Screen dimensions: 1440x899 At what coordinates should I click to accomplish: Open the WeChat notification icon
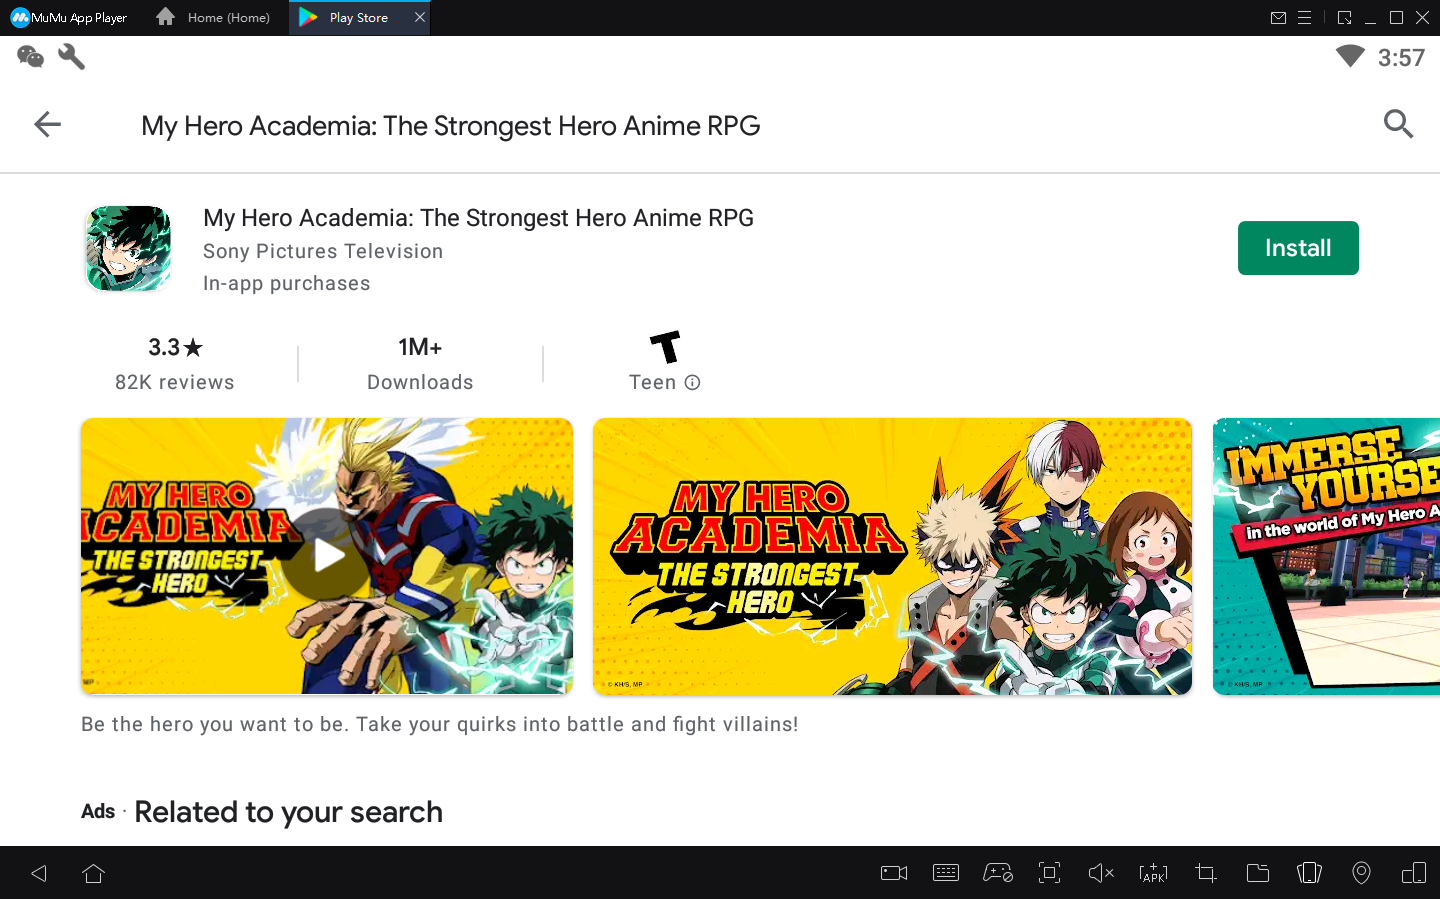[x=30, y=57]
